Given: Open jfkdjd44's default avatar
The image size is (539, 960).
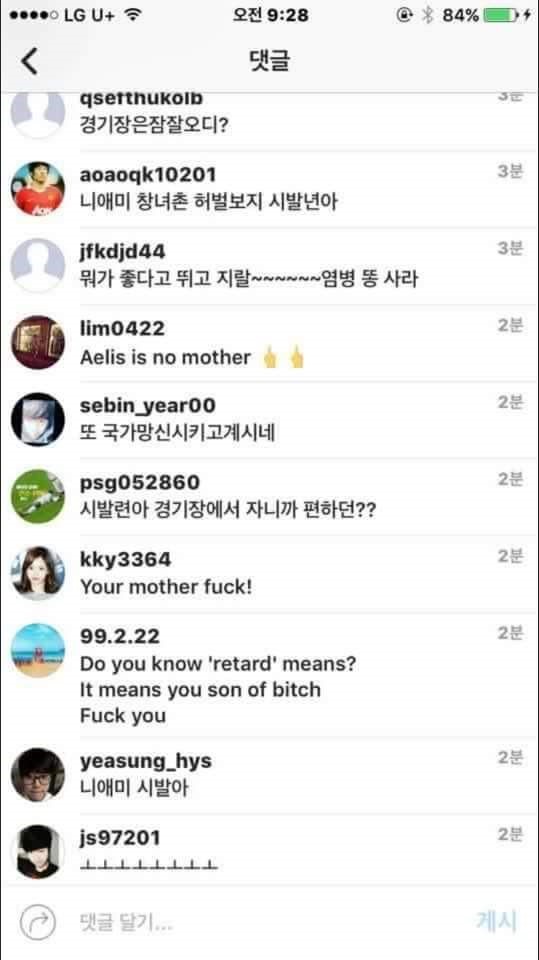Looking at the screenshot, I should point(38,265).
